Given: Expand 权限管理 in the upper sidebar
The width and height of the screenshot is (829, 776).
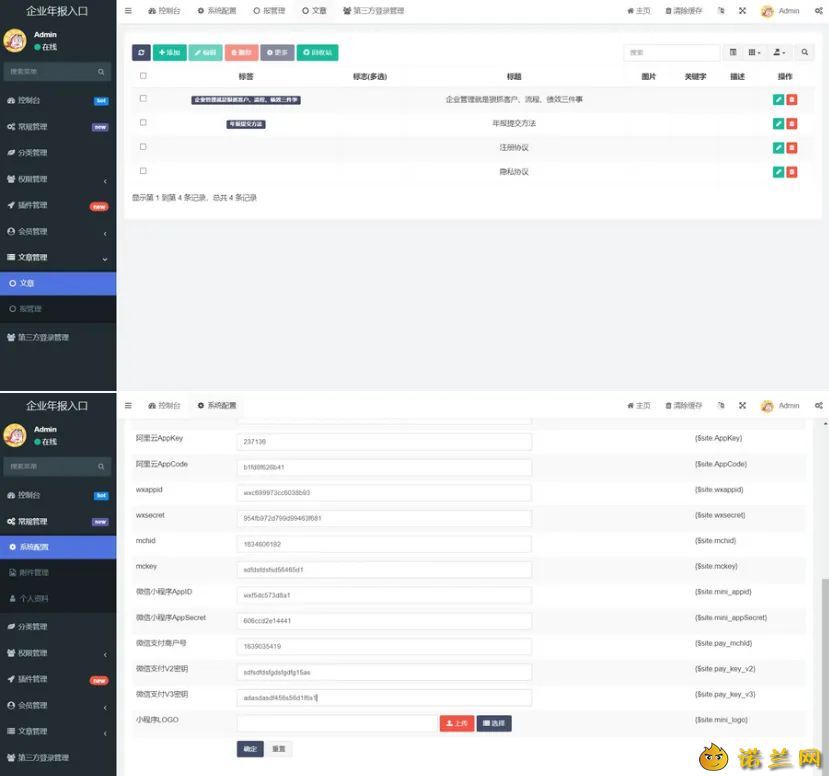Looking at the screenshot, I should click(58, 179).
